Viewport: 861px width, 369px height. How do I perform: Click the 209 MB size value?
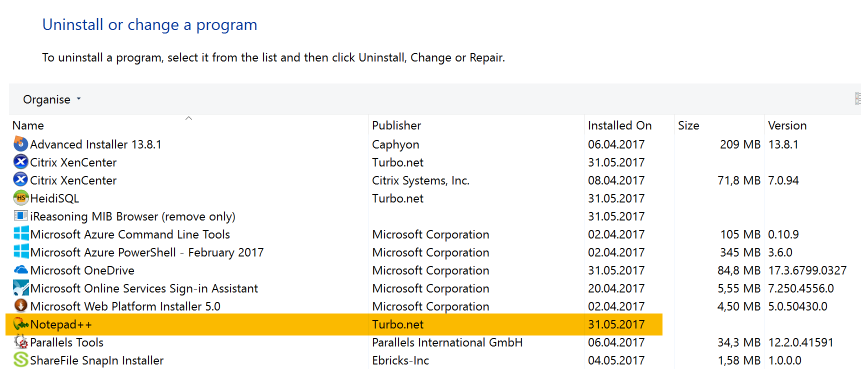point(740,144)
